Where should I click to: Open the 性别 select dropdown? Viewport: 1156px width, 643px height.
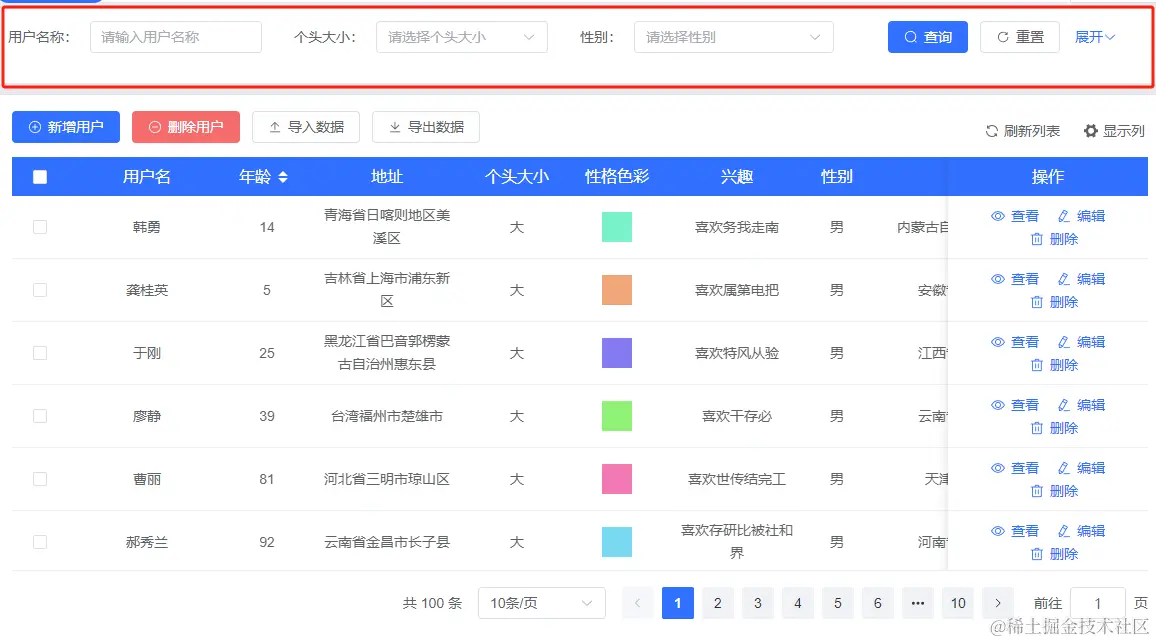pyautogui.click(x=734, y=37)
